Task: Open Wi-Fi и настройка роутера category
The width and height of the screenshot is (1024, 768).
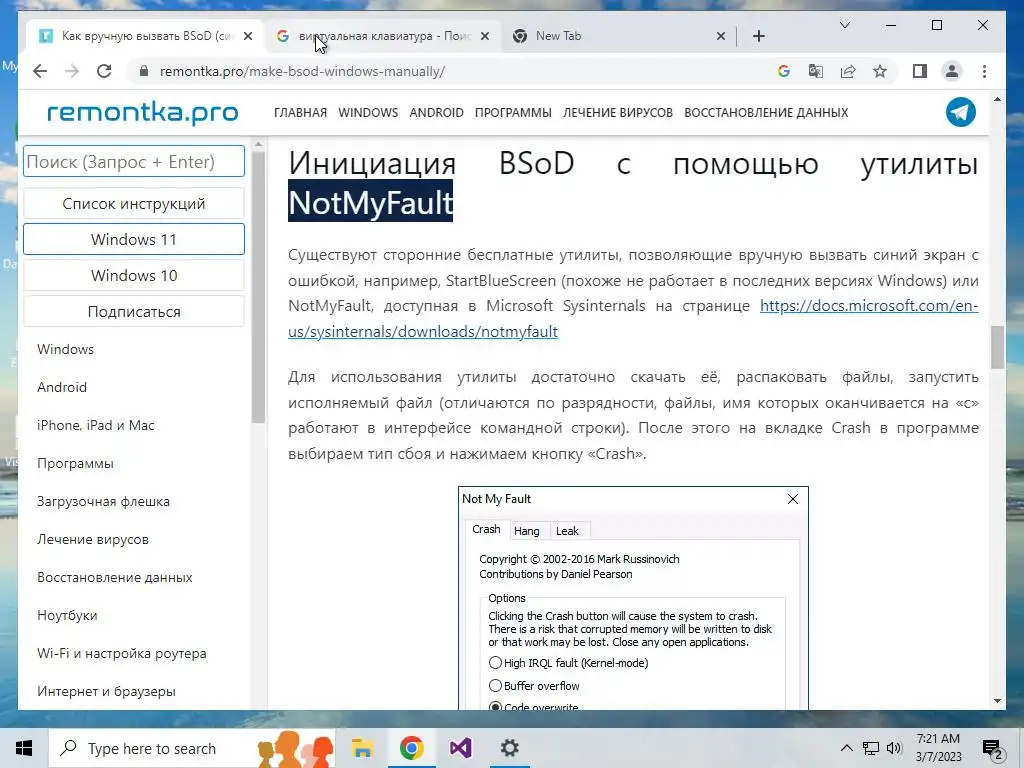Action: pos(121,653)
